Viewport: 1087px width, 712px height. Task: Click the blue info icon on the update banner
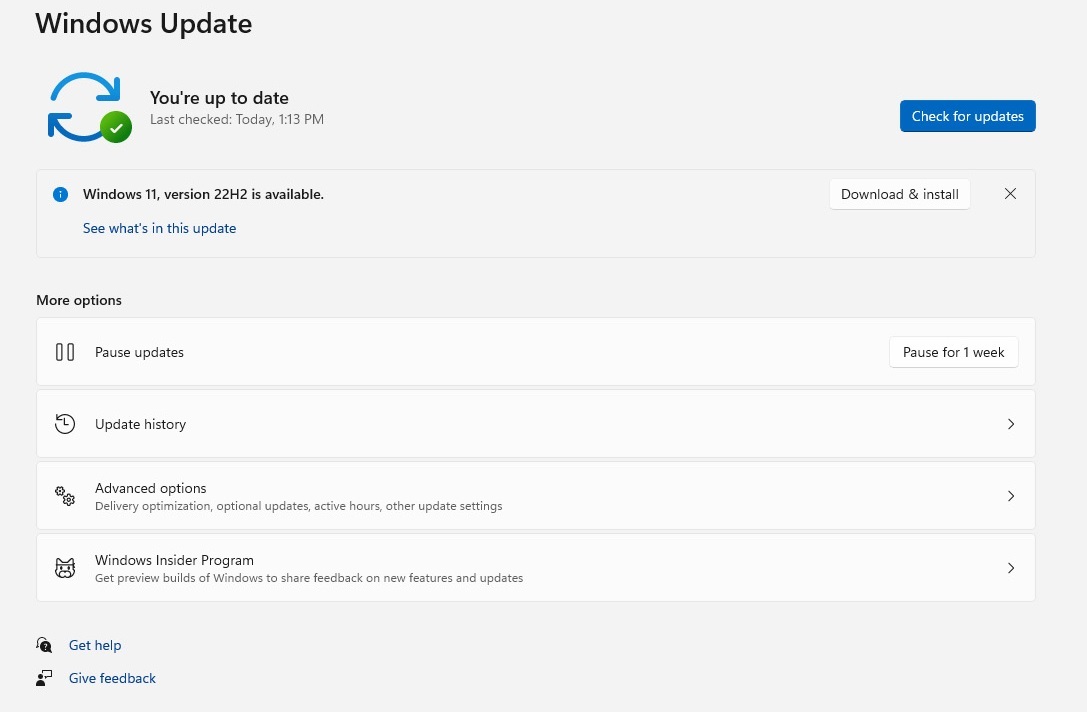[x=60, y=194]
